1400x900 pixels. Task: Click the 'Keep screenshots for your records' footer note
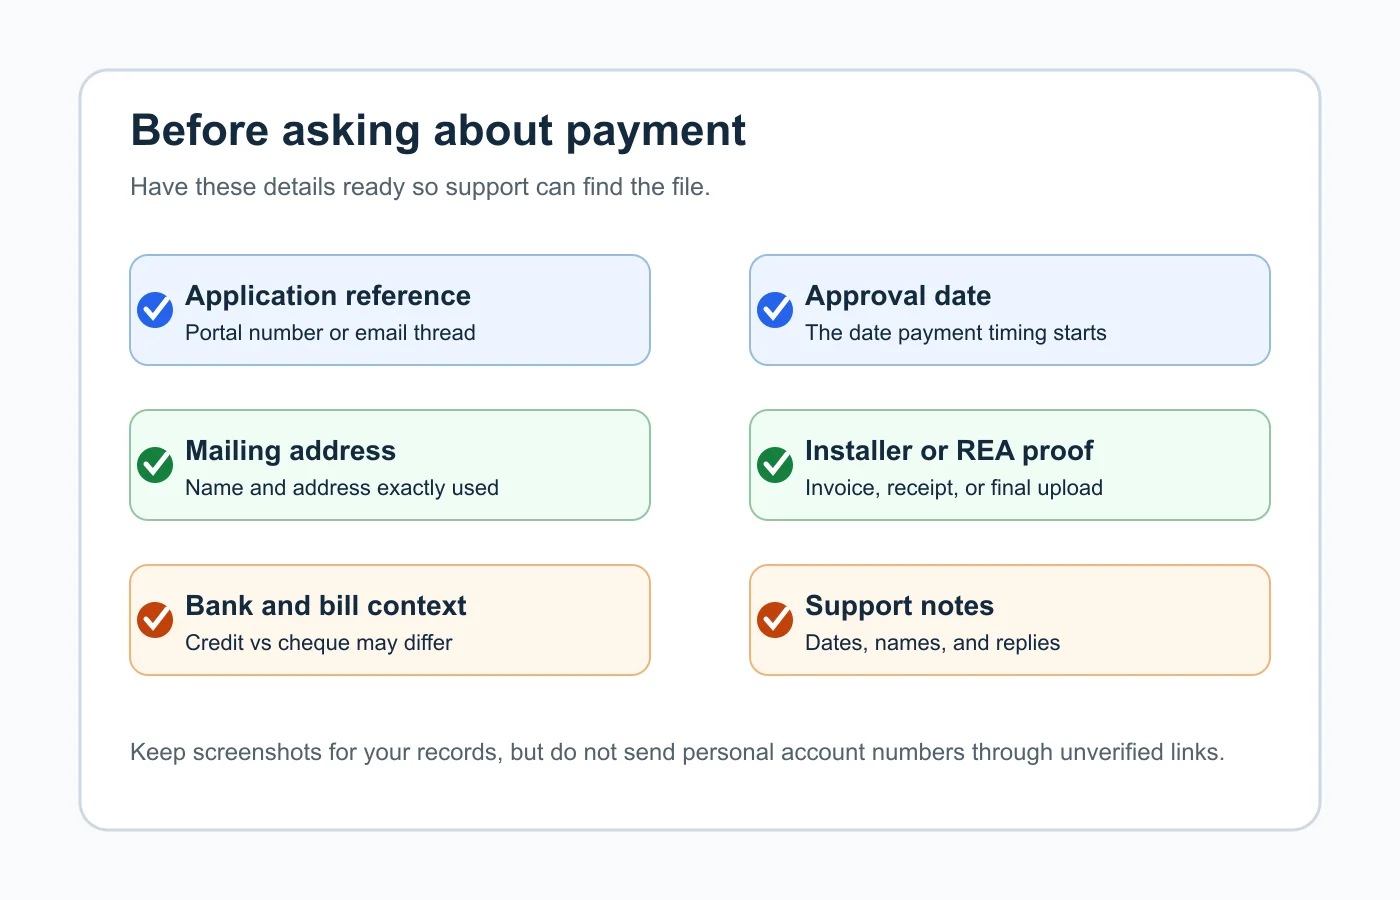[677, 752]
